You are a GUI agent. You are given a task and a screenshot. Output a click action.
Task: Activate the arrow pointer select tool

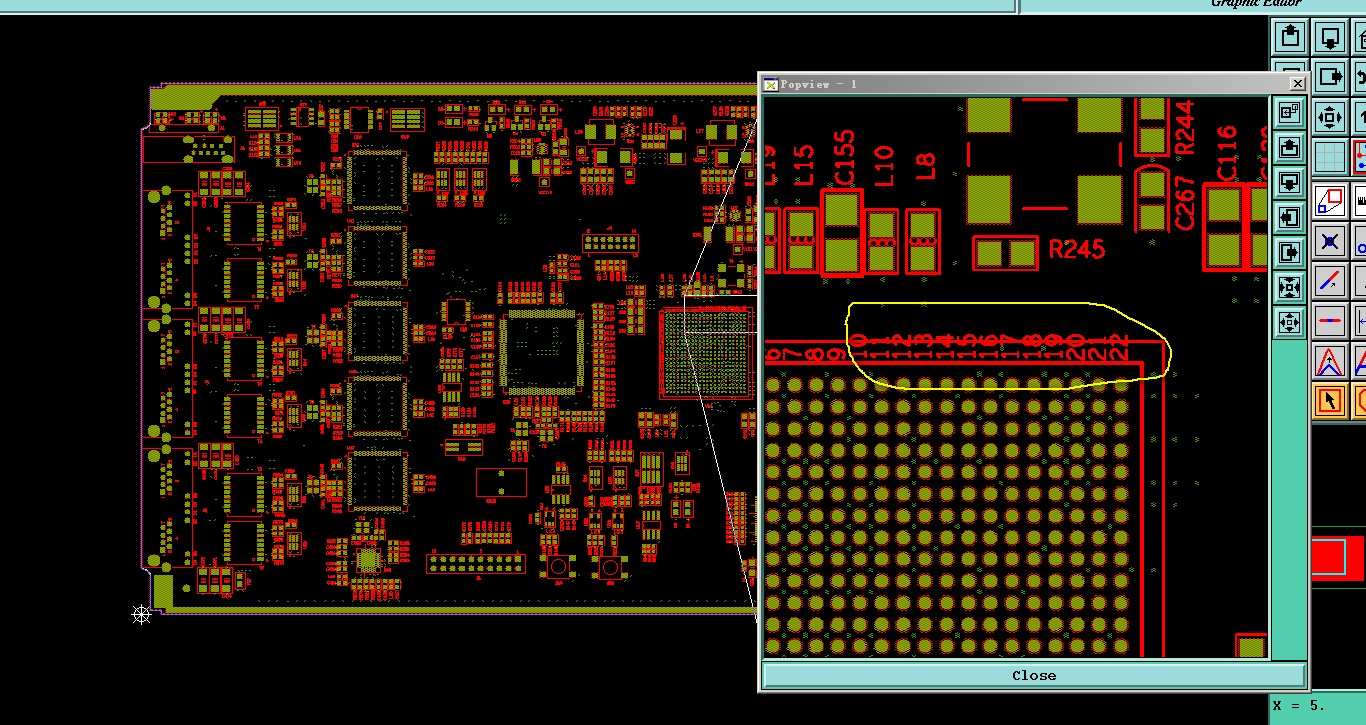point(1329,400)
